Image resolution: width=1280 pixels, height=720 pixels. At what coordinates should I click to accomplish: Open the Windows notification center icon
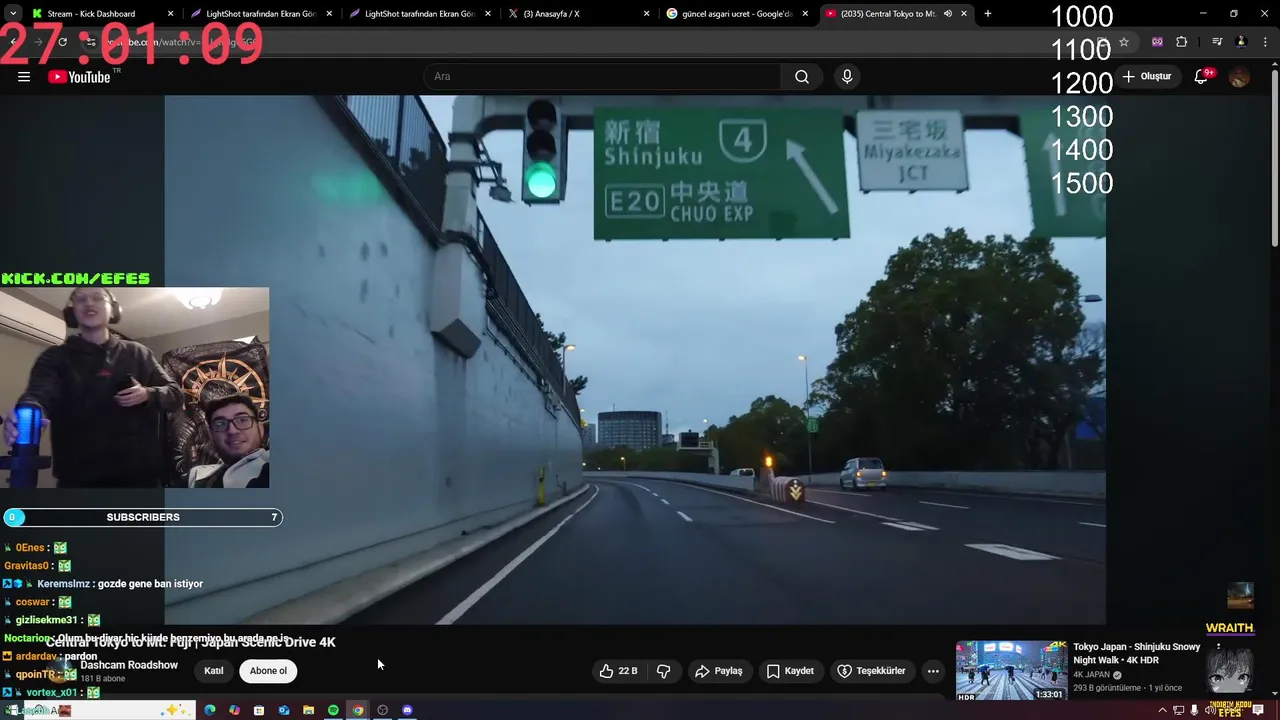[x=1259, y=710]
